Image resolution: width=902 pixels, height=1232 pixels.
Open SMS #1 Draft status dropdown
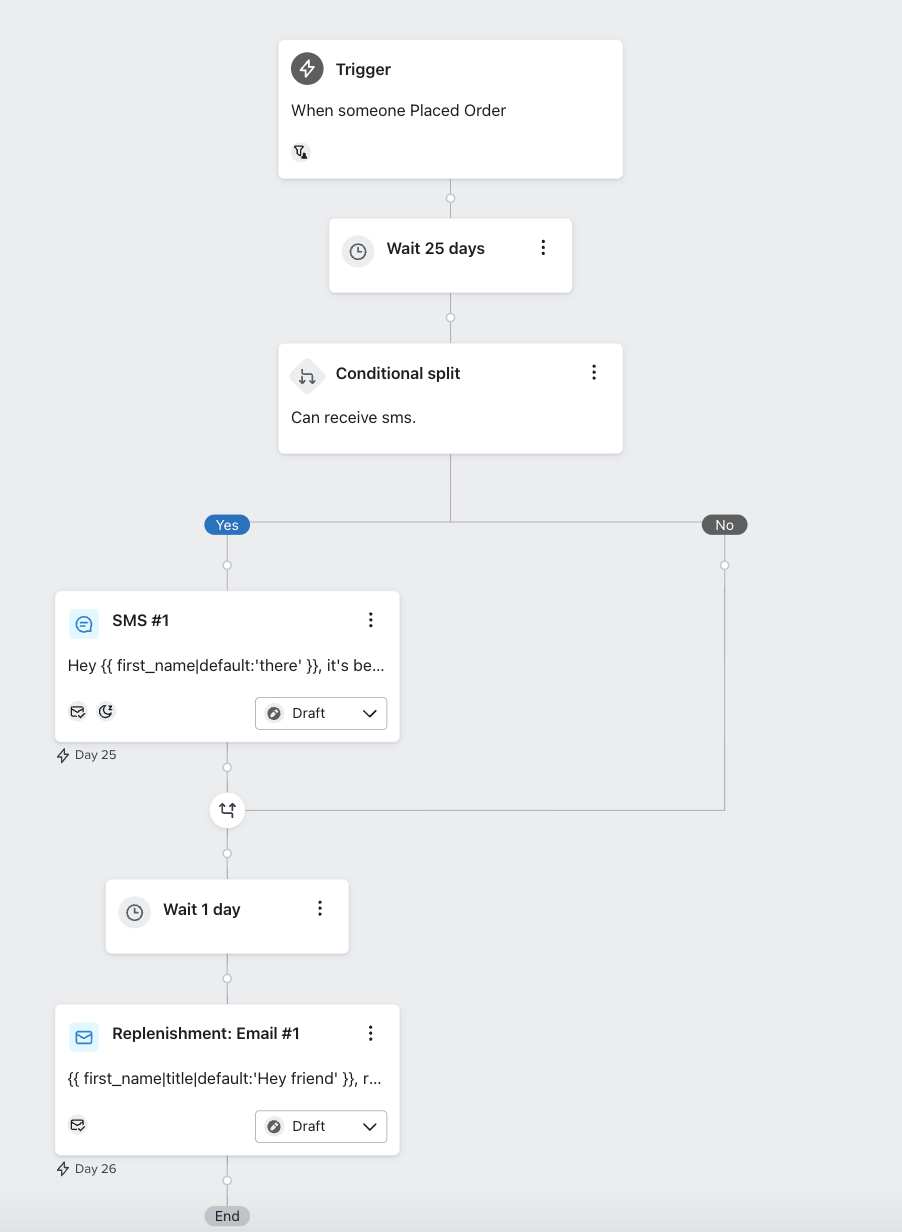pyautogui.click(x=321, y=713)
